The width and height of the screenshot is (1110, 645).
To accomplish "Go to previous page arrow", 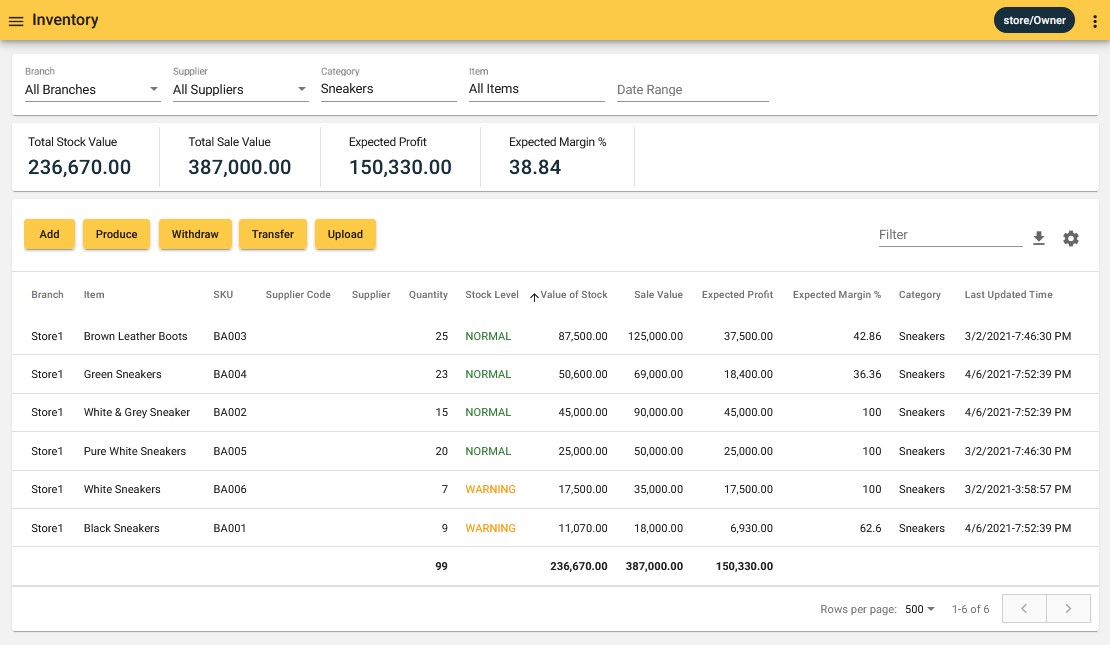I will pyautogui.click(x=1025, y=609).
